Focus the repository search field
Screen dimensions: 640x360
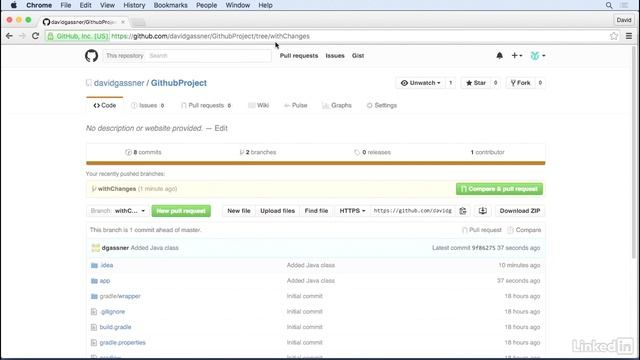[208, 56]
